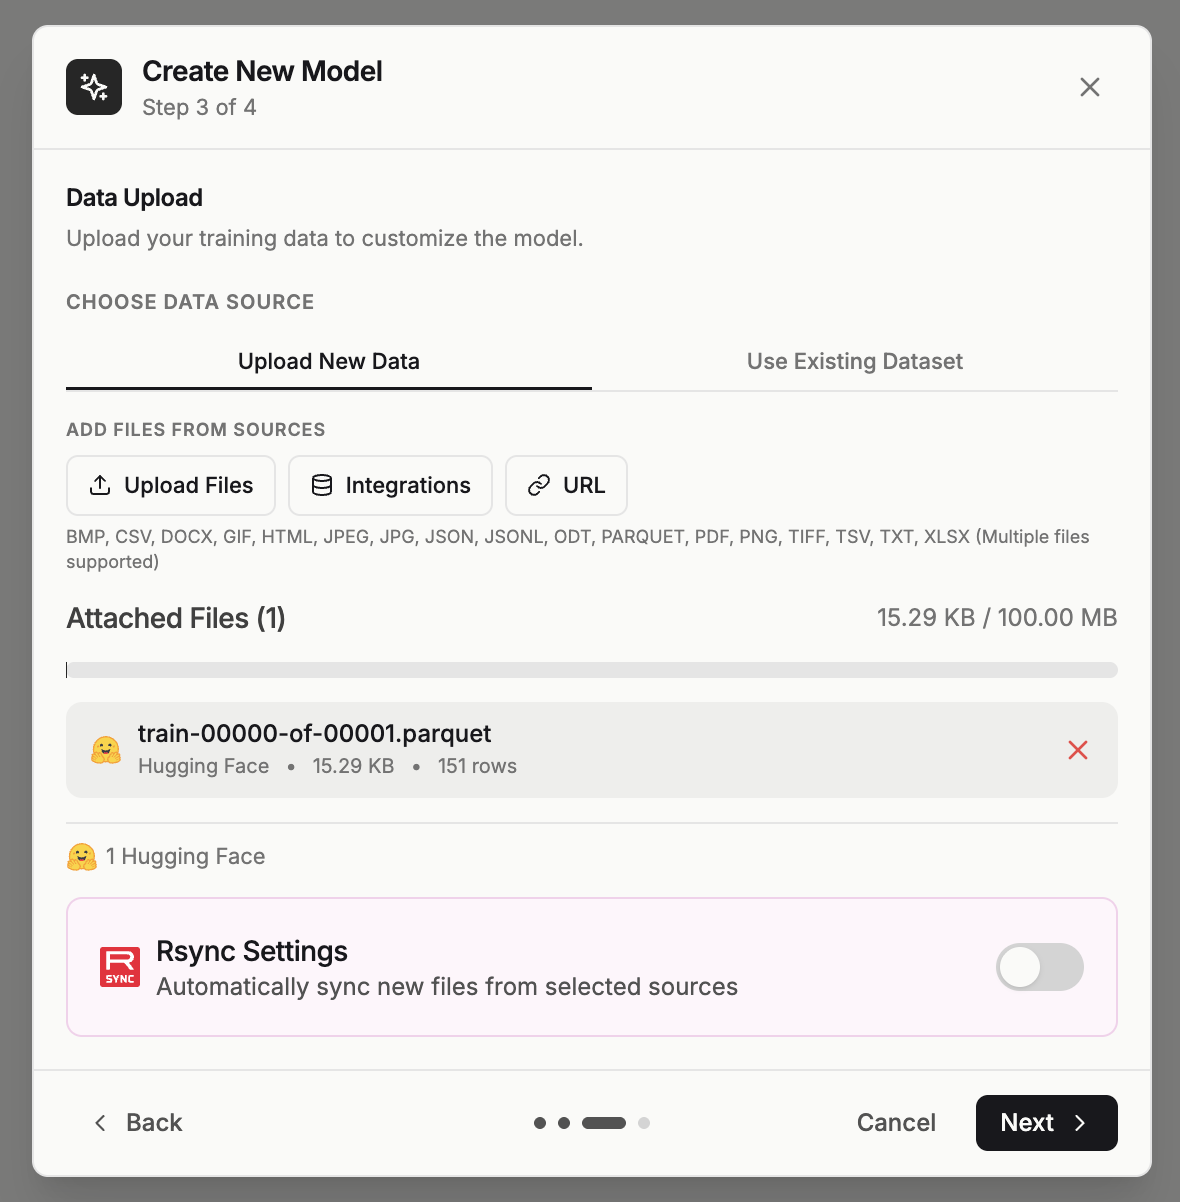Click the last step indicator dot
The width and height of the screenshot is (1180, 1202).
[x=644, y=1123]
